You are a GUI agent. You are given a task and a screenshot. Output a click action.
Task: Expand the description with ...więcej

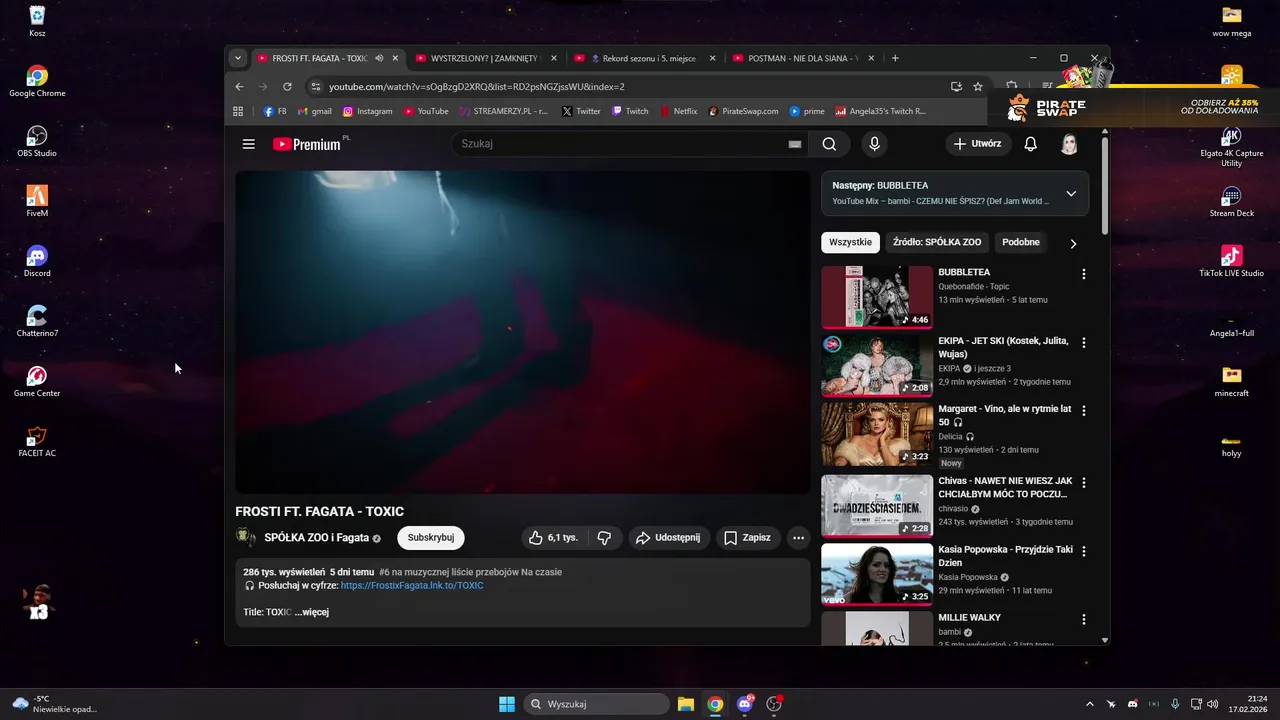click(x=312, y=612)
